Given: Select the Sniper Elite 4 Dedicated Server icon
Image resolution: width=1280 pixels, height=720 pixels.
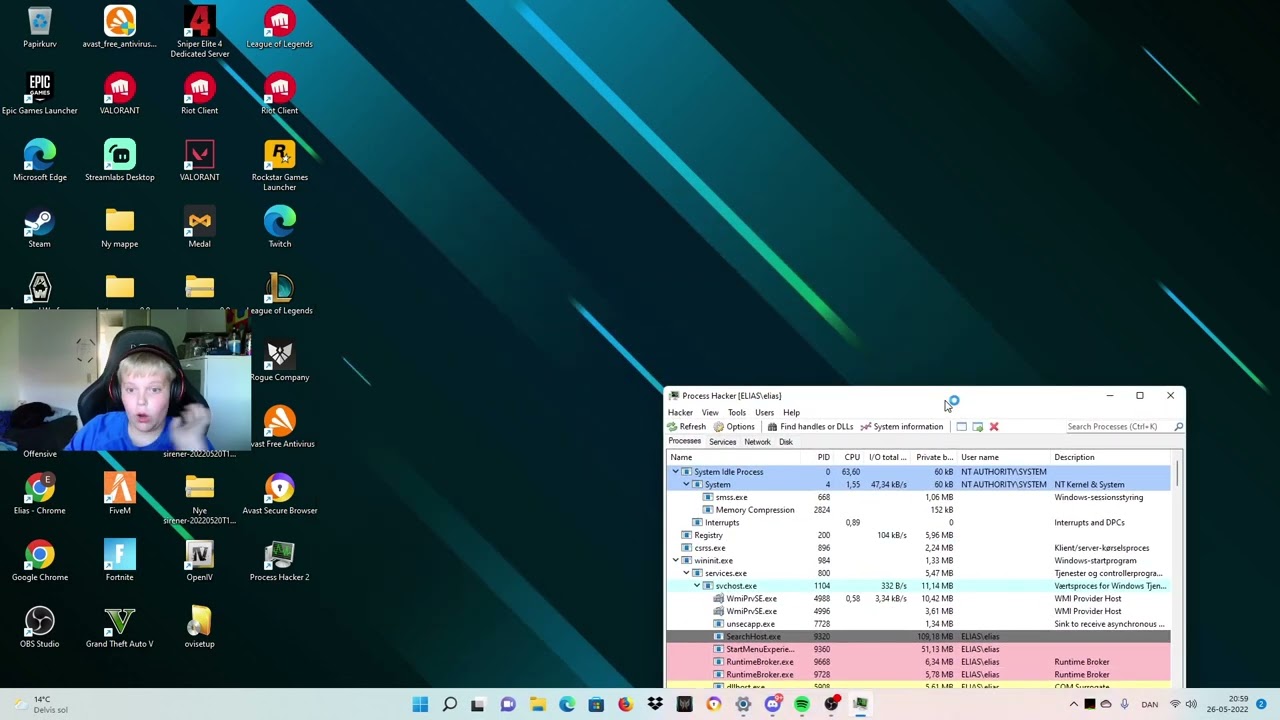Looking at the screenshot, I should (x=200, y=32).
